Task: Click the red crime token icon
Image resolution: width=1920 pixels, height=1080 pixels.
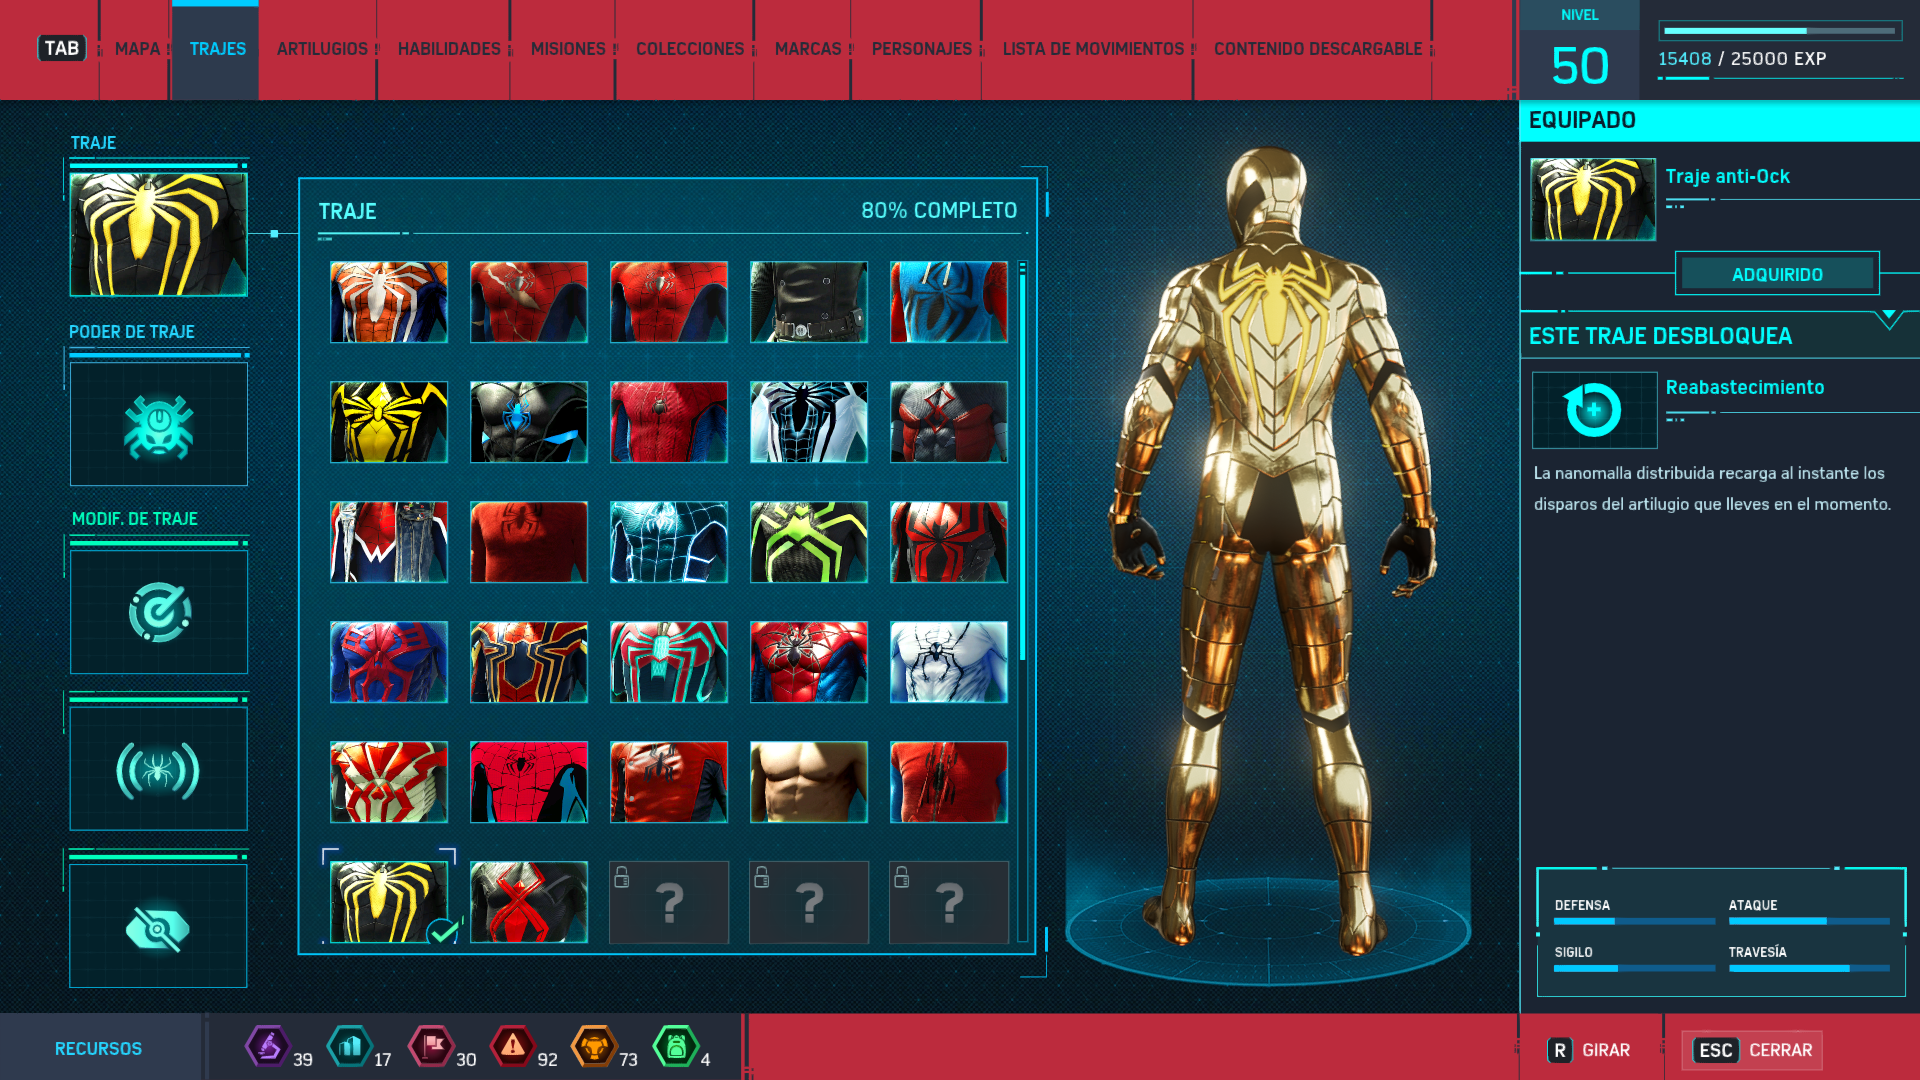Action: point(512,1047)
